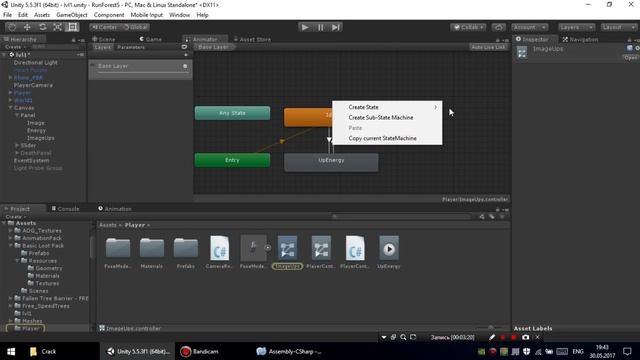Open the Edit menu
Viewport: 640px width, 360px height.
(23, 15)
